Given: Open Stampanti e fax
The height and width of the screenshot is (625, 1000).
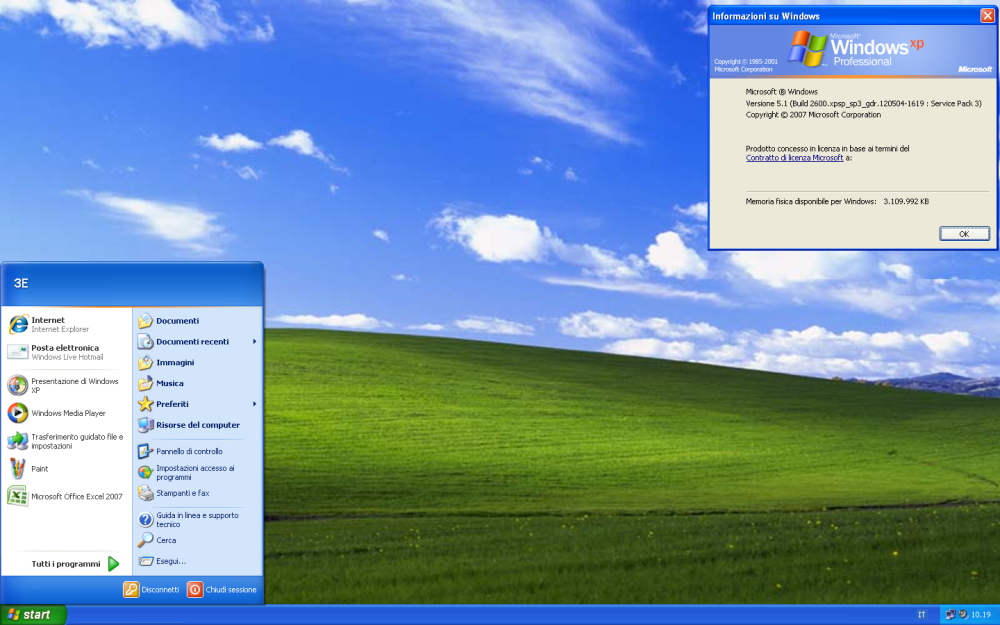Looking at the screenshot, I should coord(182,493).
